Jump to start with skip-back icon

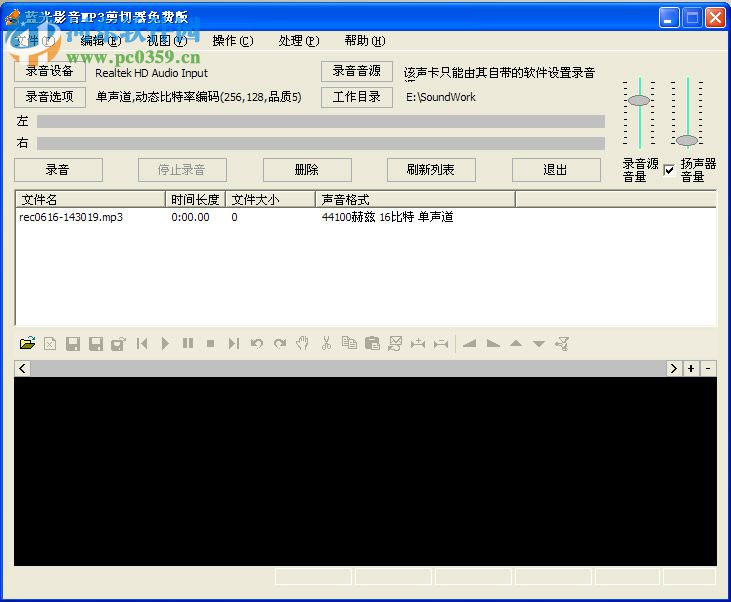click(x=142, y=344)
